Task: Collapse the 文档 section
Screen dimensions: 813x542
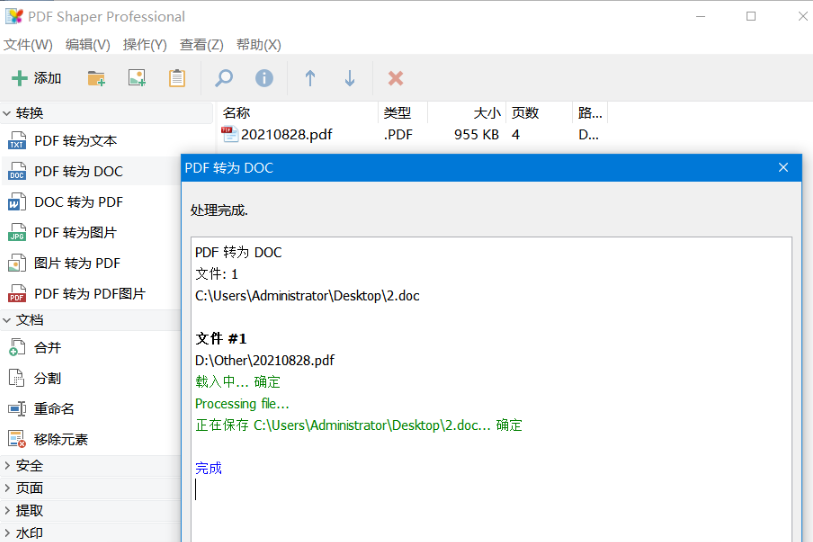Action: pyautogui.click(x=7, y=320)
